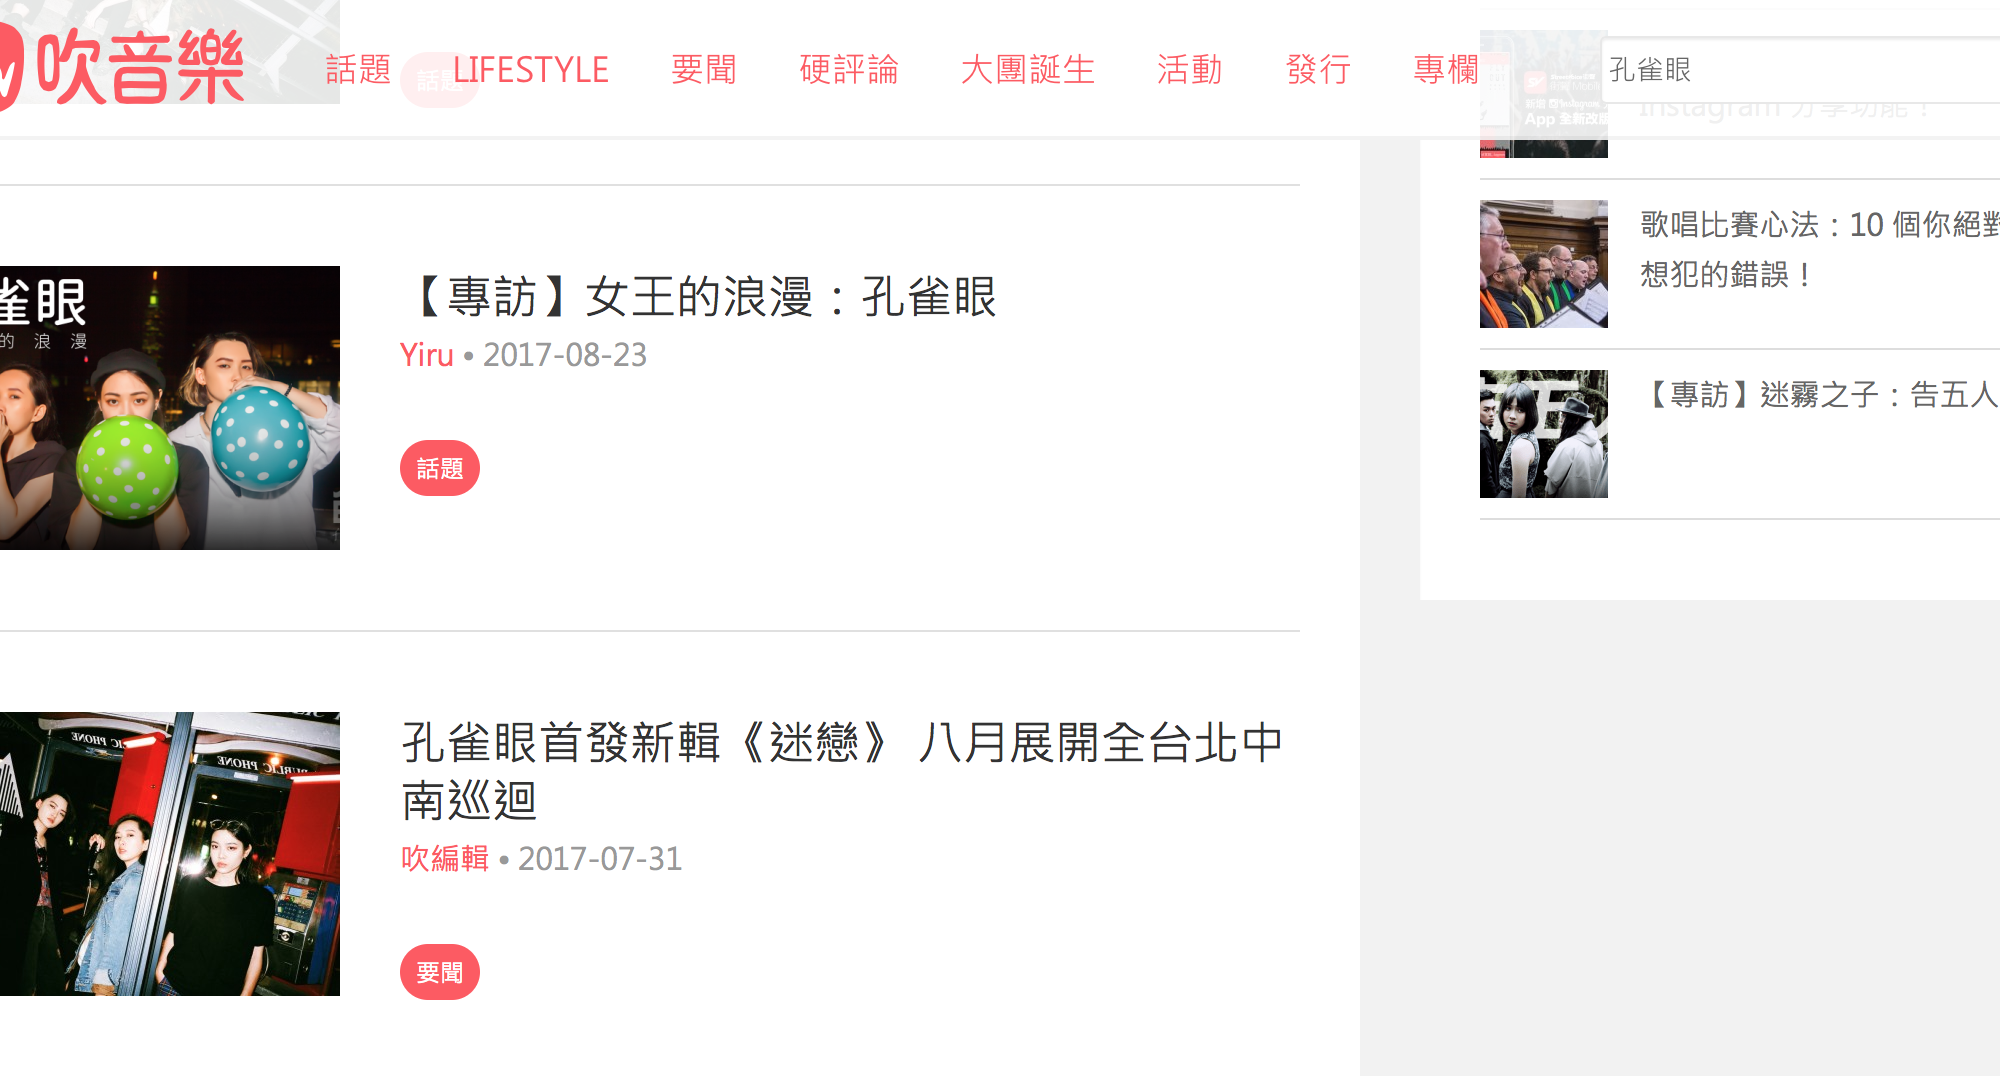Open sidebar thumbnail for 迷霧之子：告五人

point(1544,434)
